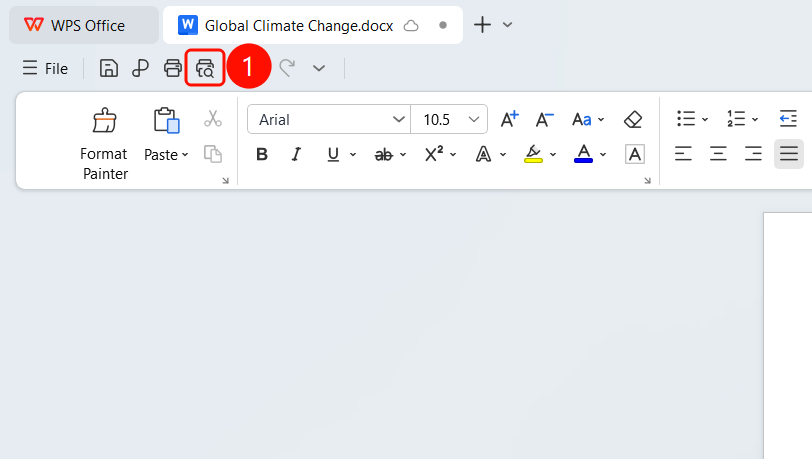
Task: Toggle Bold formatting
Action: [262, 154]
